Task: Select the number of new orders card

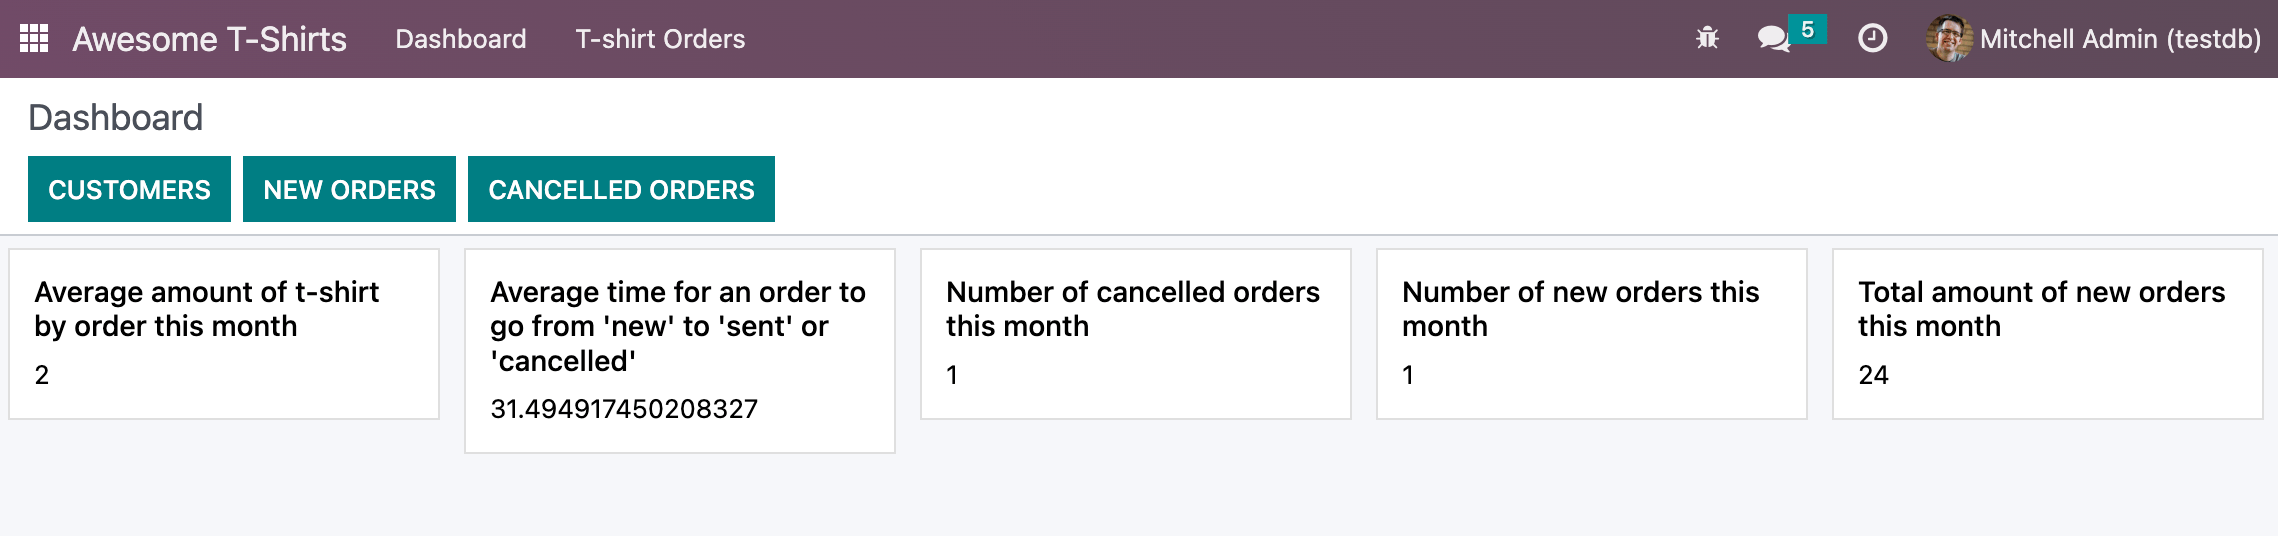Action: click(x=1592, y=334)
